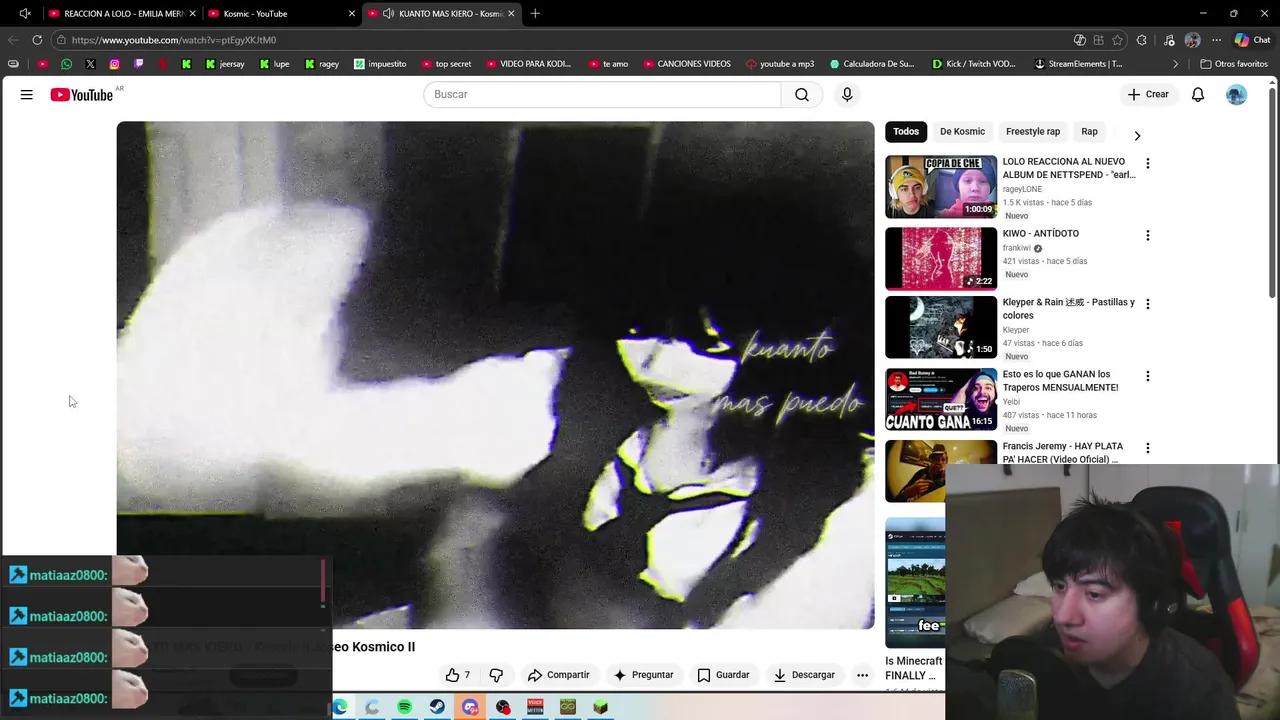The height and width of the screenshot is (720, 1280).
Task: Open options for Esto es lo que GANAN video
Action: point(1147,375)
